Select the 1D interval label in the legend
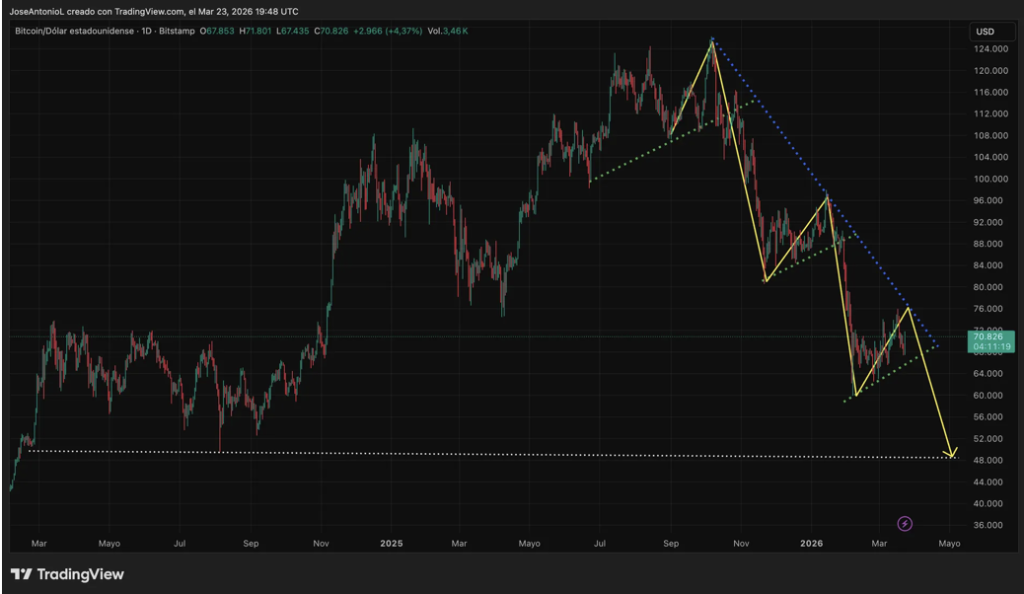This screenshot has height=594, width=1024. [x=146, y=32]
